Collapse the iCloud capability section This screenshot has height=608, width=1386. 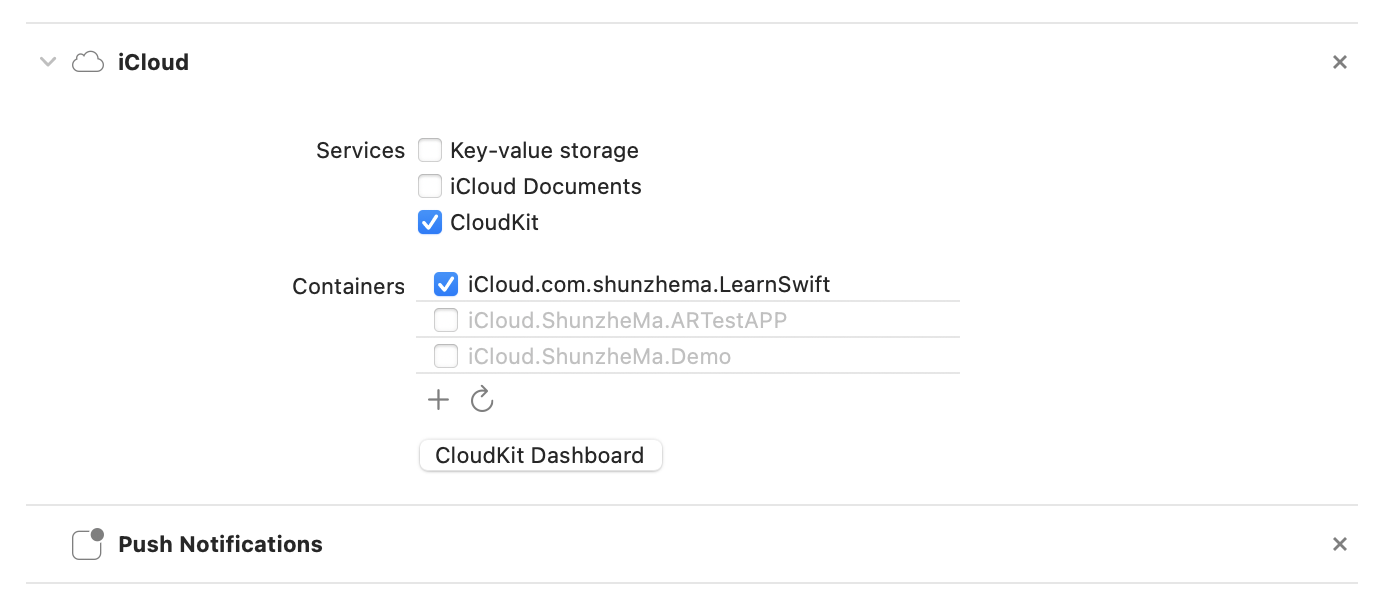point(47,62)
